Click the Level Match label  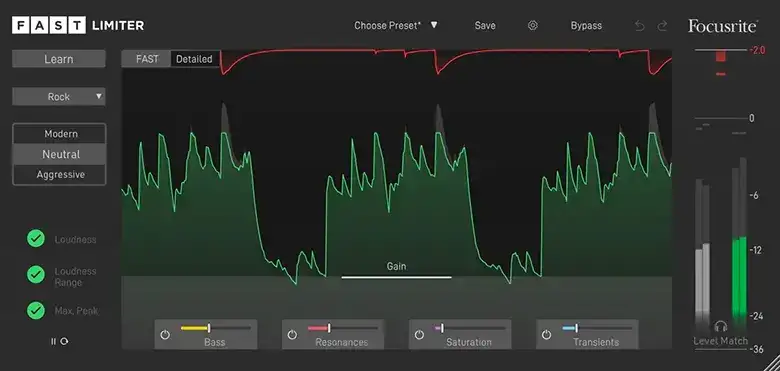(721, 341)
